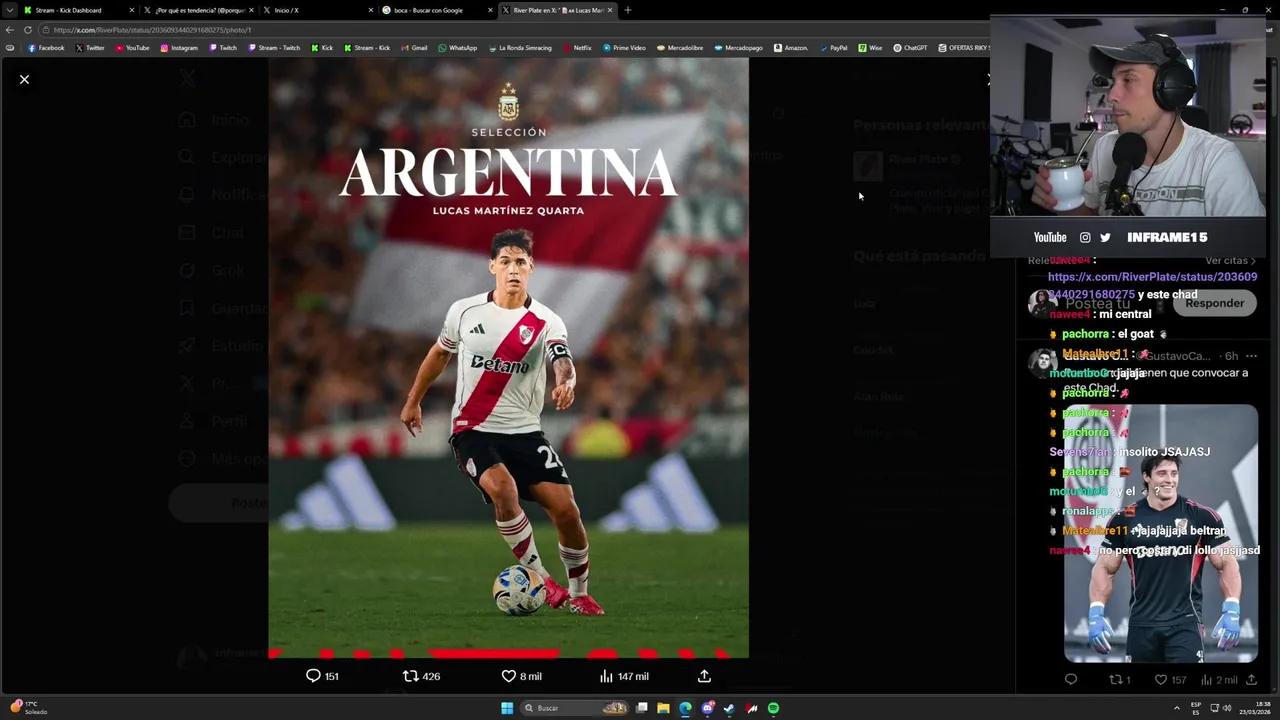Like the photo with the heart showing 8 mil
This screenshot has width=1280, height=720.
point(521,676)
